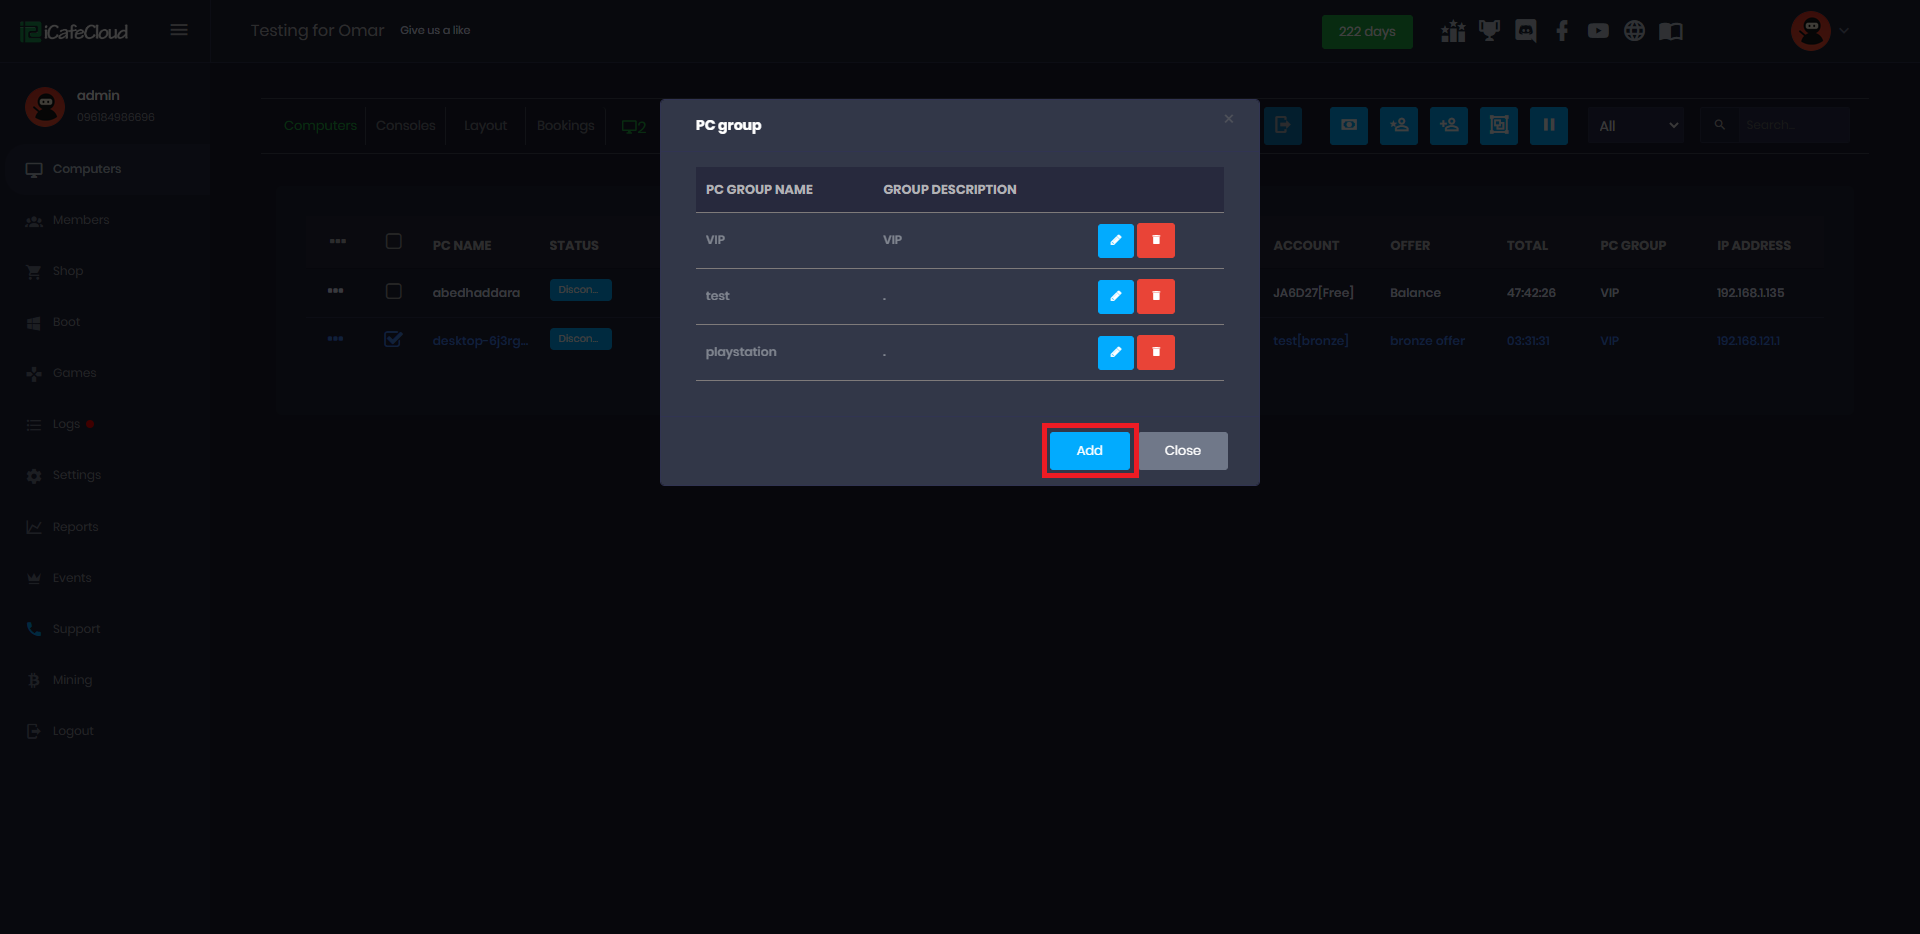Image resolution: width=1920 pixels, height=934 pixels.
Task: Switch to the Consoles tab
Action: click(x=405, y=126)
